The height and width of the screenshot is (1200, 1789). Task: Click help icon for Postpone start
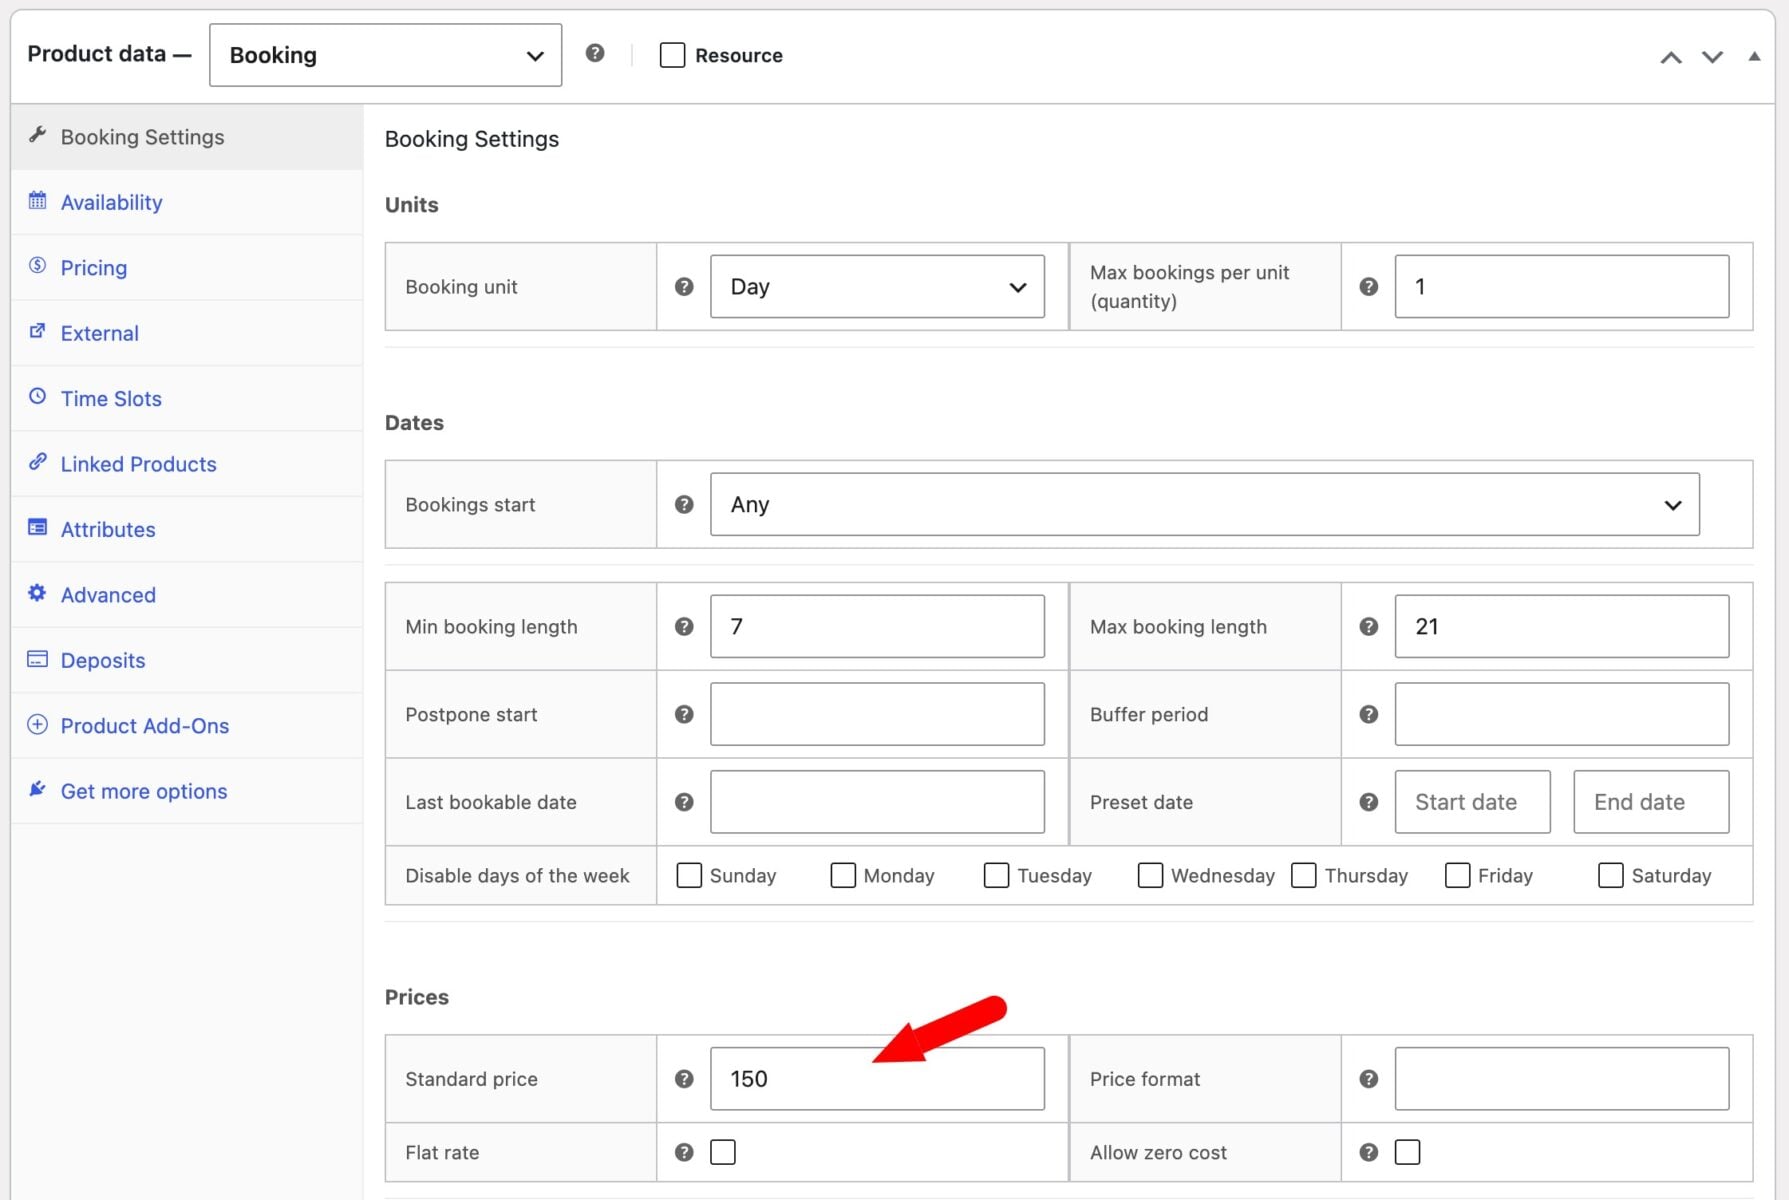684,715
